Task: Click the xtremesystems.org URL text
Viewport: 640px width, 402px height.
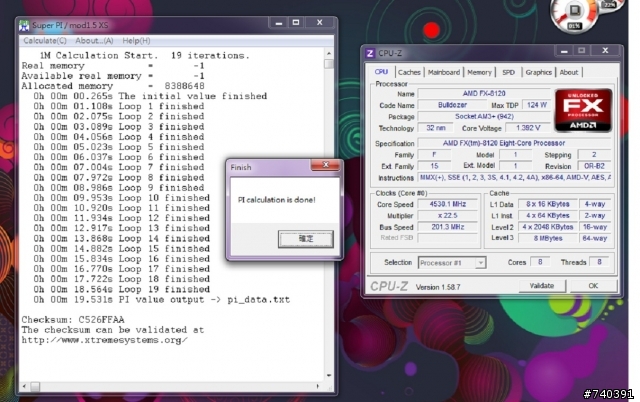Action: pos(104,340)
